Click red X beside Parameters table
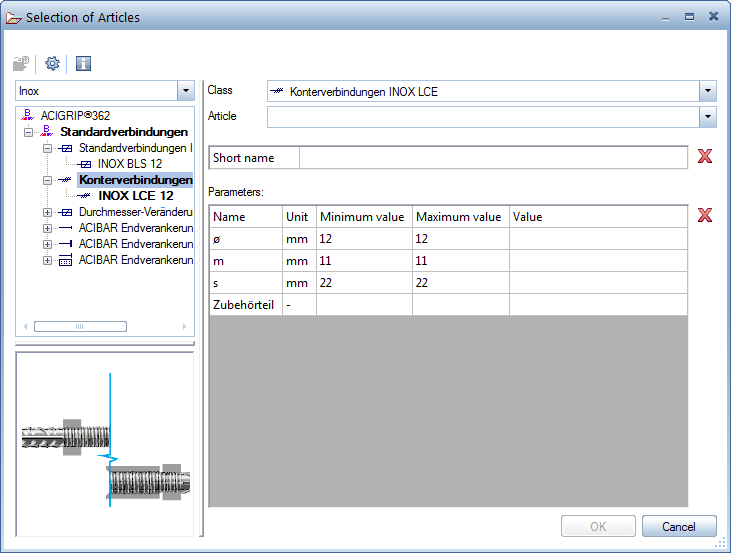 pyautogui.click(x=705, y=215)
